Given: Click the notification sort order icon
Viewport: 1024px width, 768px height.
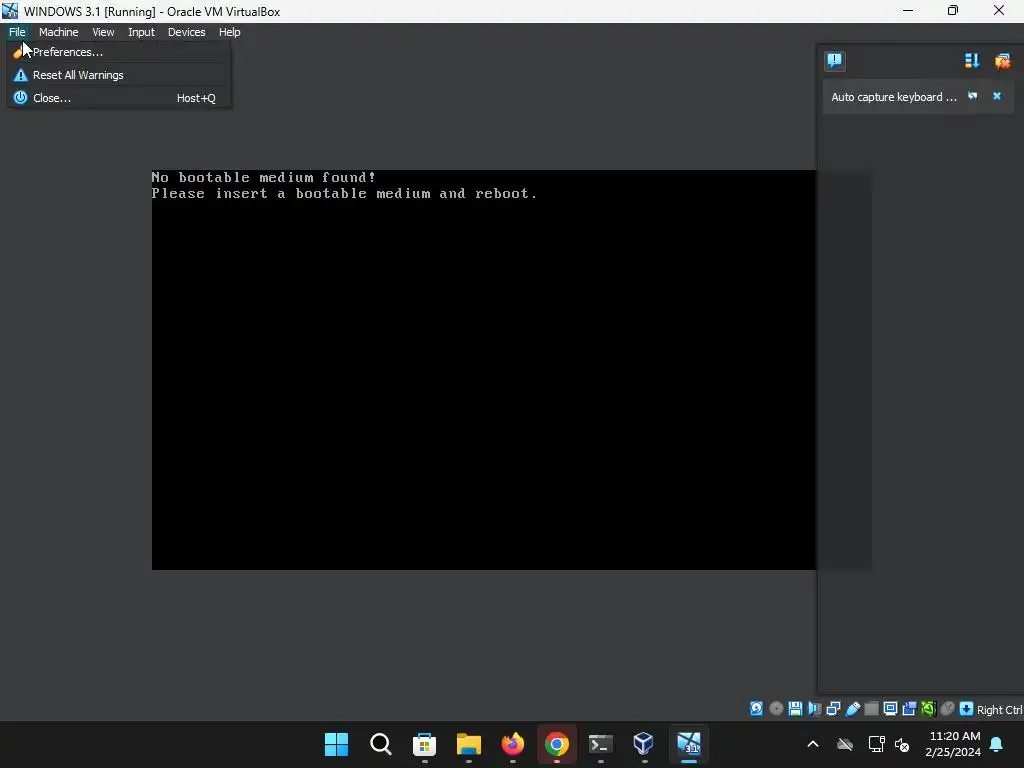Looking at the screenshot, I should click(x=972, y=61).
